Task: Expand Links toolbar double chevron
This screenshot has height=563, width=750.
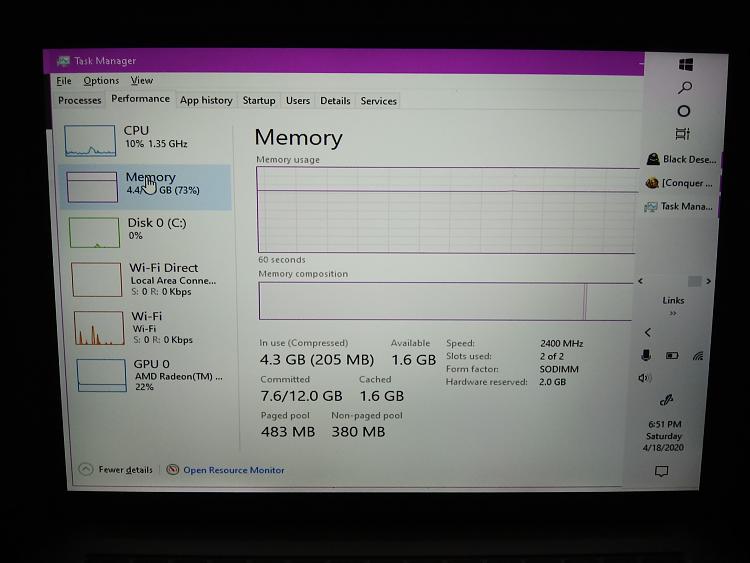Action: (x=673, y=313)
